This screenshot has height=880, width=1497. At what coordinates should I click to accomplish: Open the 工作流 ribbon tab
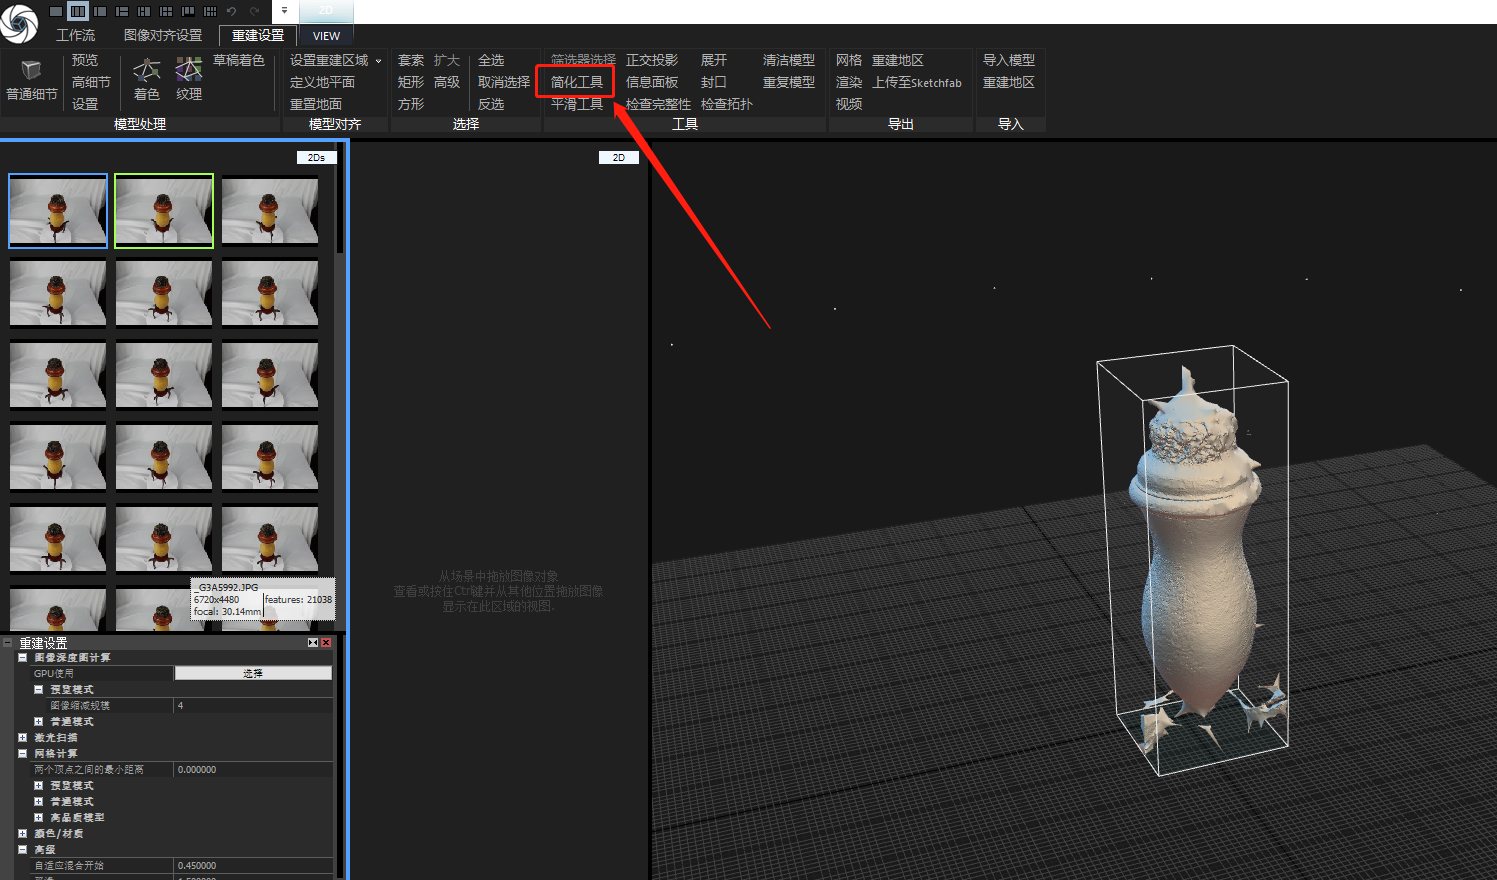point(76,35)
